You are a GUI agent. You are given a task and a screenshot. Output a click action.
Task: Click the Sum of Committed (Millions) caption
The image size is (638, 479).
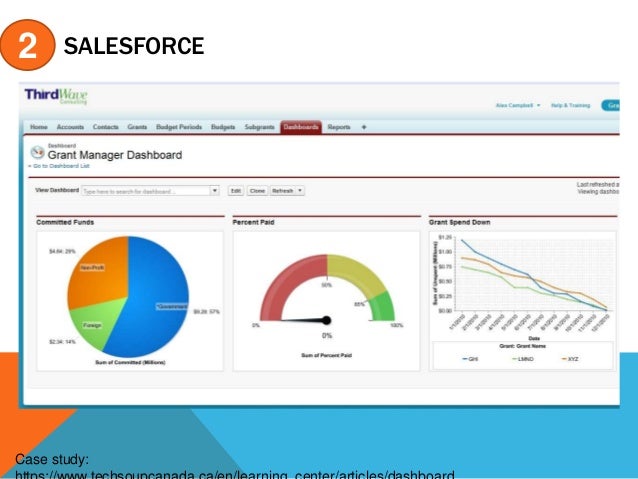pyautogui.click(x=130, y=362)
